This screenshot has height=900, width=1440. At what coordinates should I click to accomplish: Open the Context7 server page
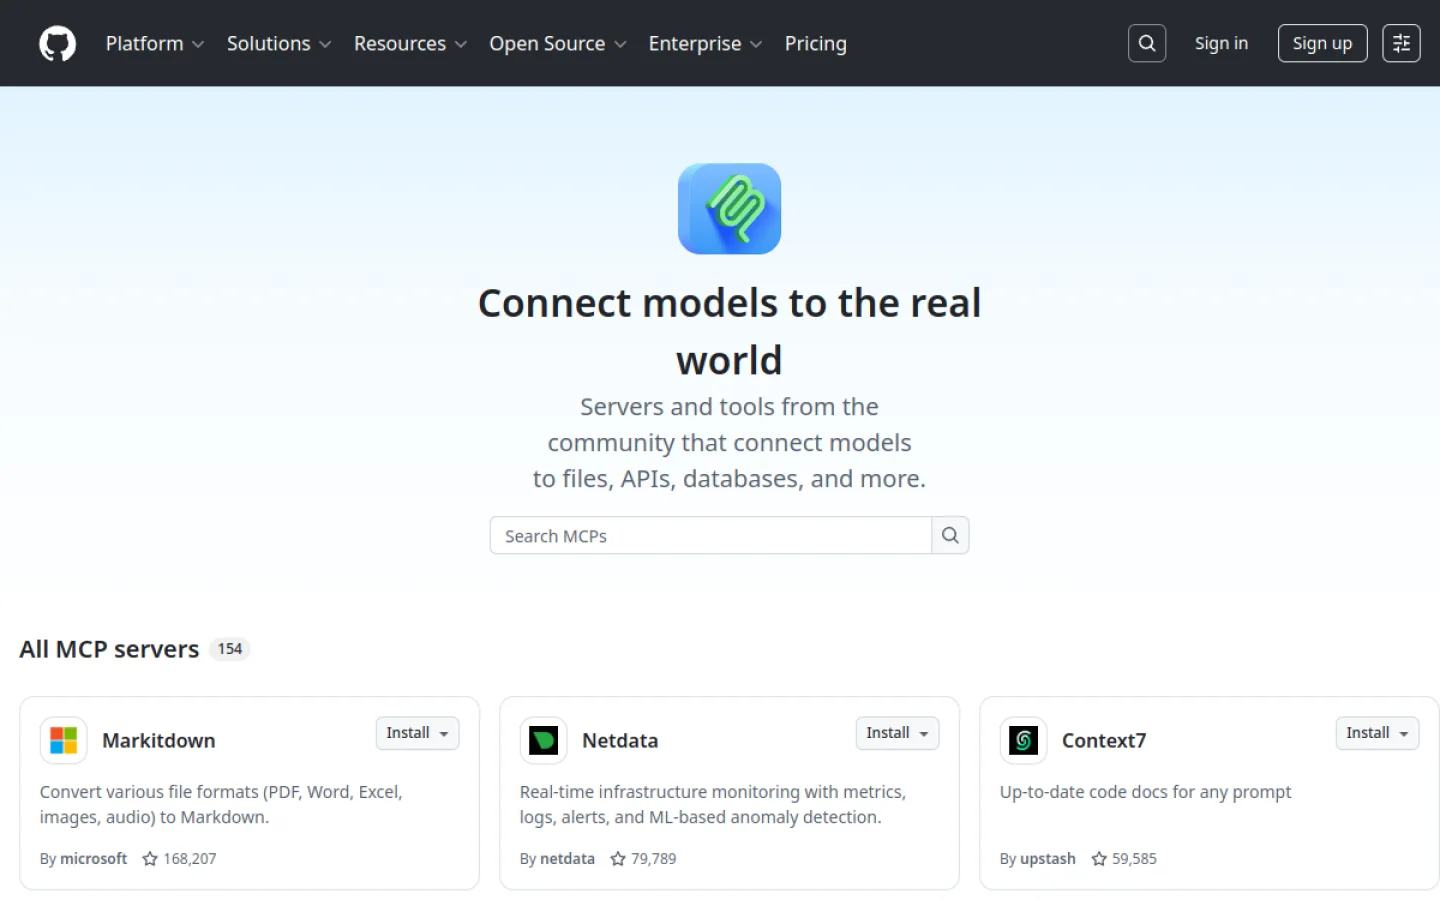(x=1104, y=741)
